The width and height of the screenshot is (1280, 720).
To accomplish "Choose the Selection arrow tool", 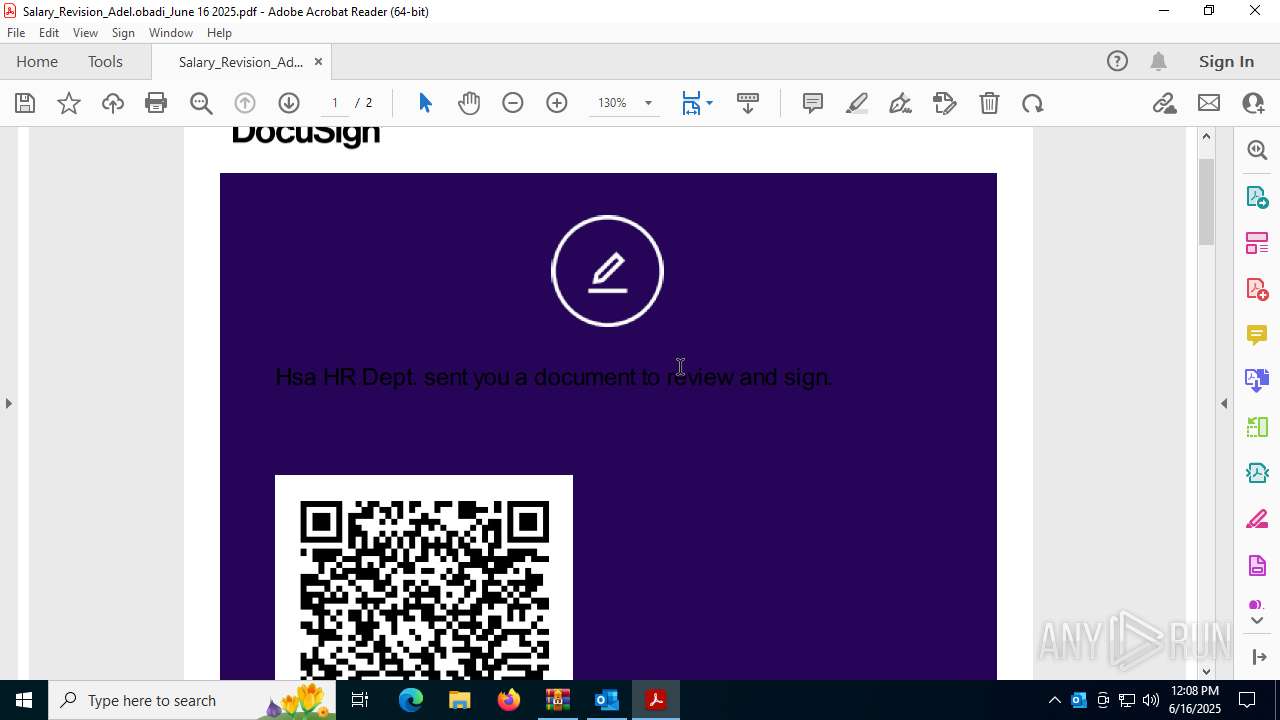I will (425, 103).
